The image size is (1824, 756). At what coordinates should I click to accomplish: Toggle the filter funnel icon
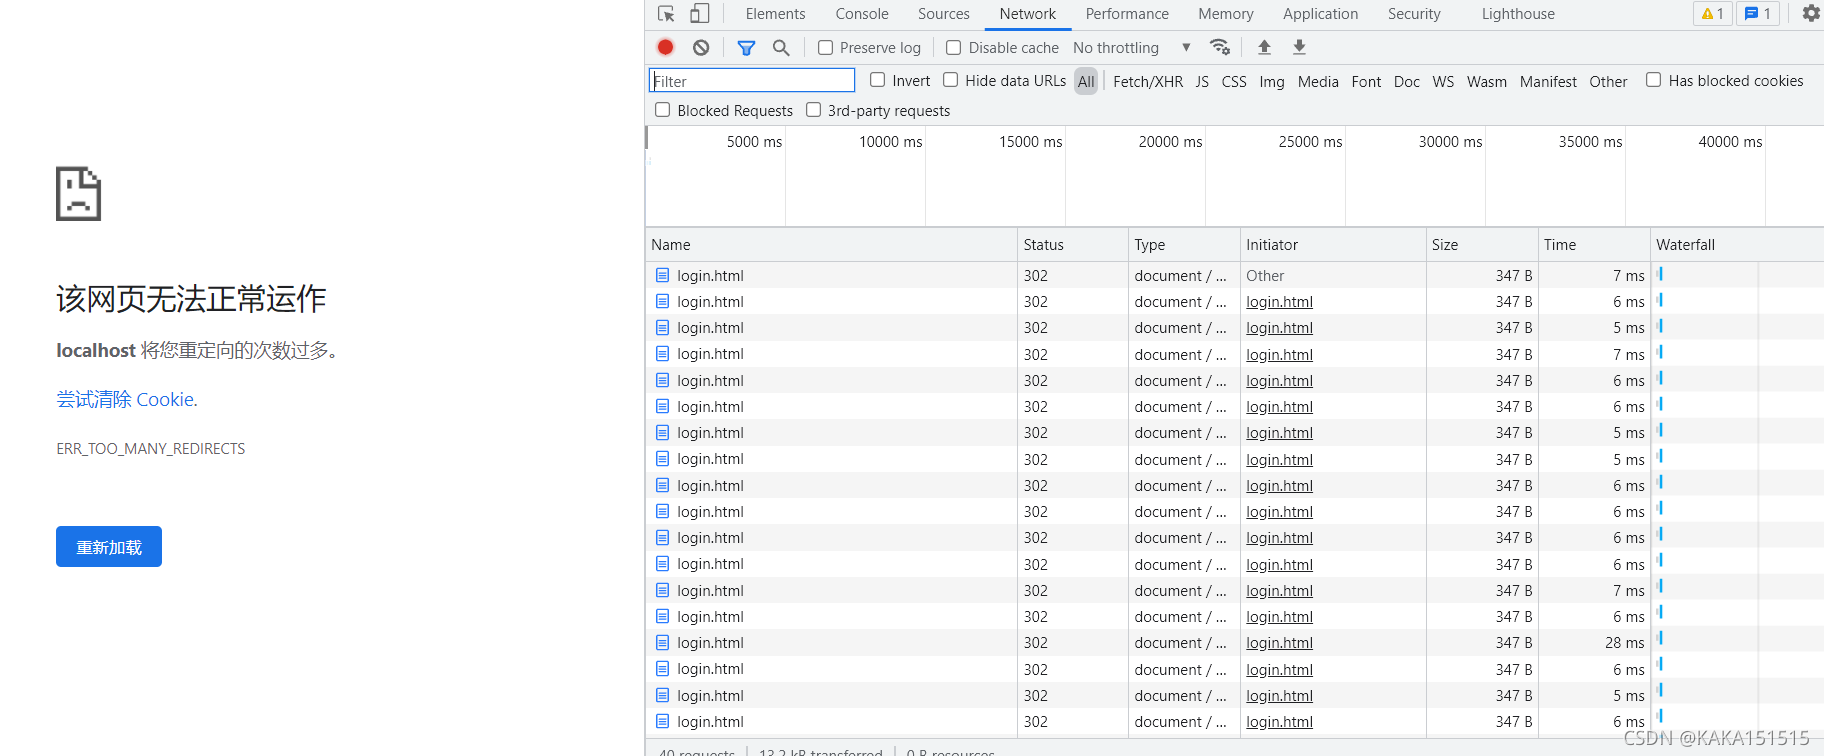point(746,47)
